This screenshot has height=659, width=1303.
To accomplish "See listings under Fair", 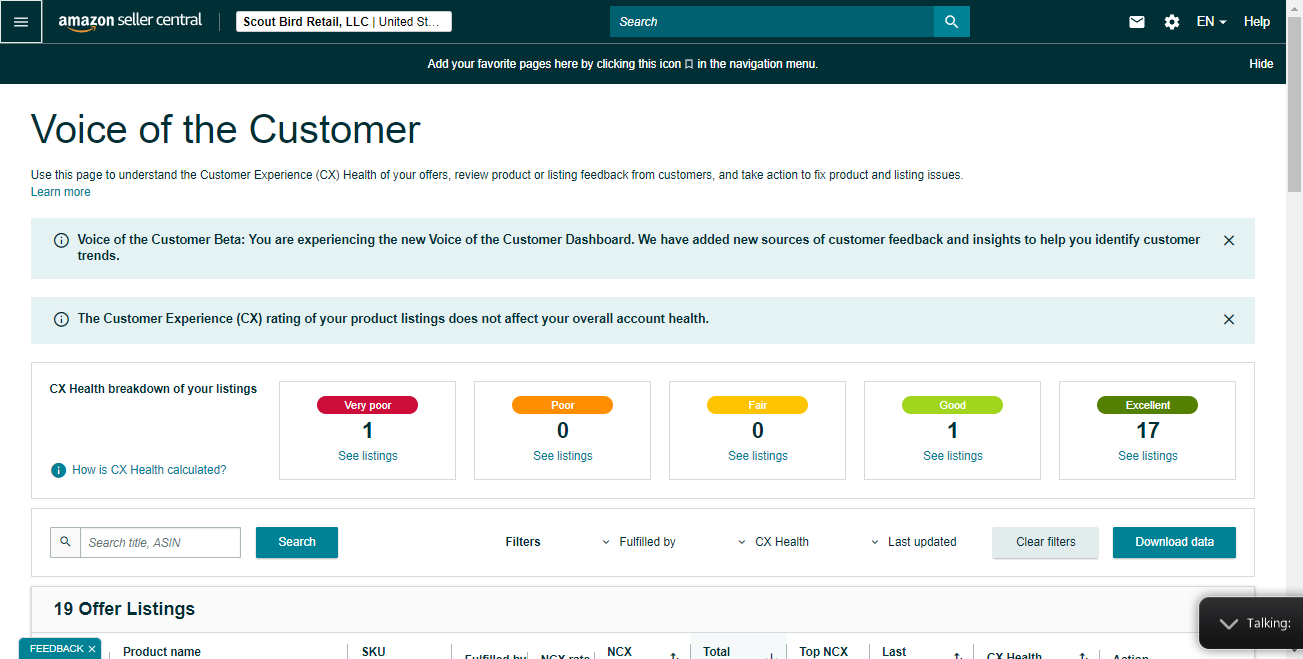I will (x=758, y=456).
